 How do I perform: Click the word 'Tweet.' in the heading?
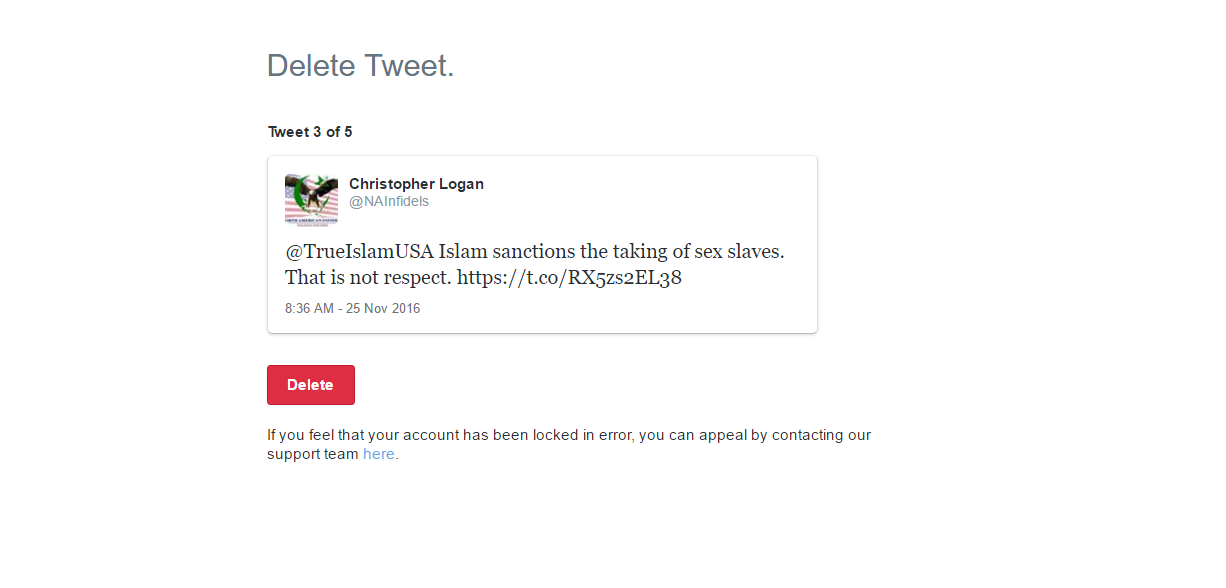tap(409, 66)
